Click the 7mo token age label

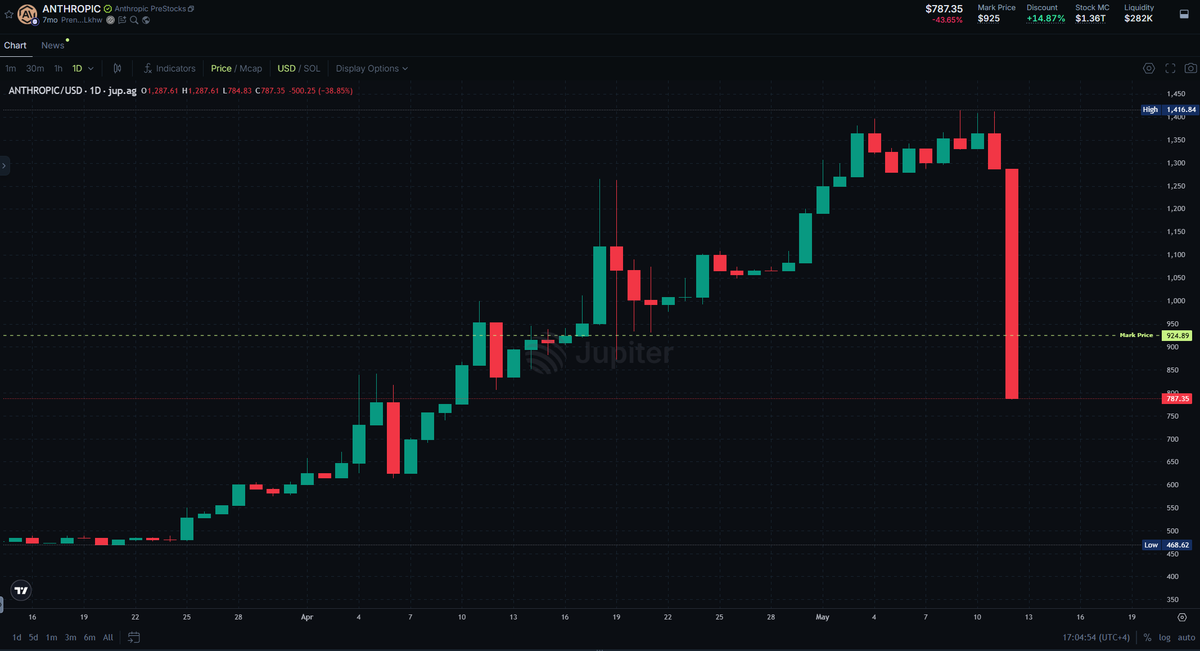pos(50,20)
